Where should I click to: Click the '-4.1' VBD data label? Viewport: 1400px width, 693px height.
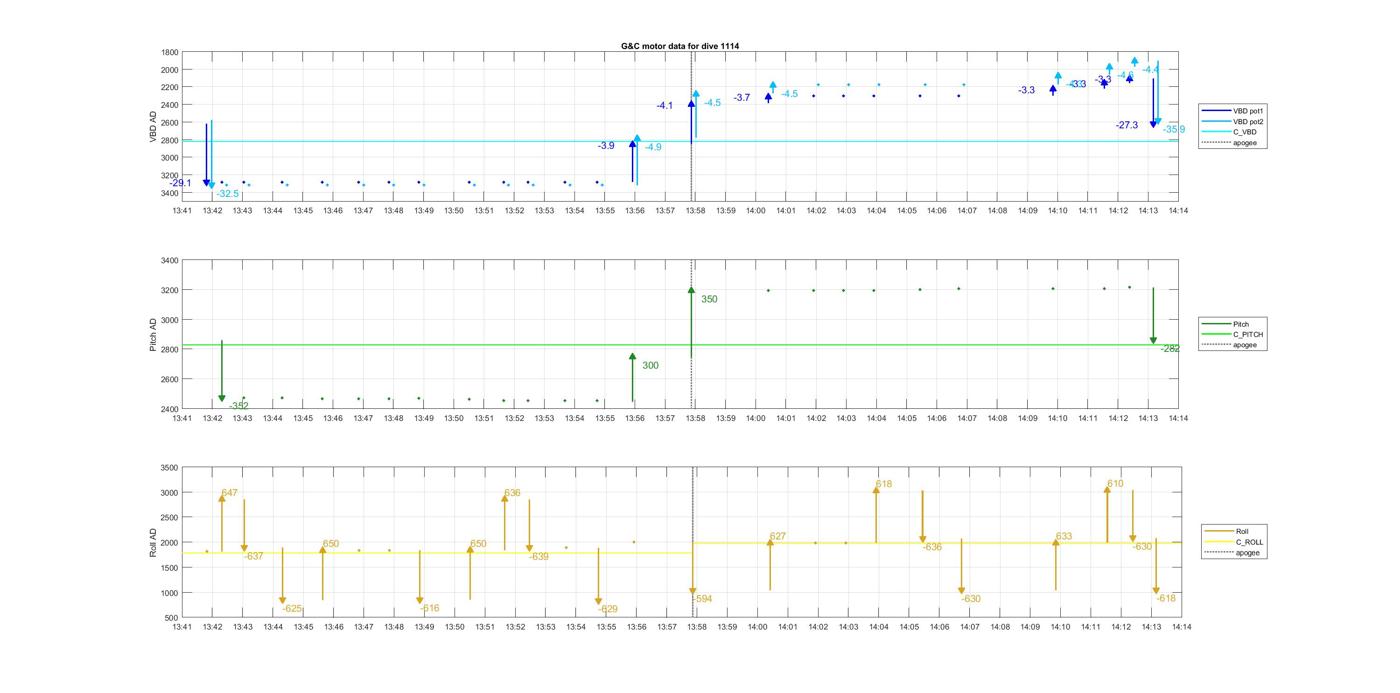665,105
